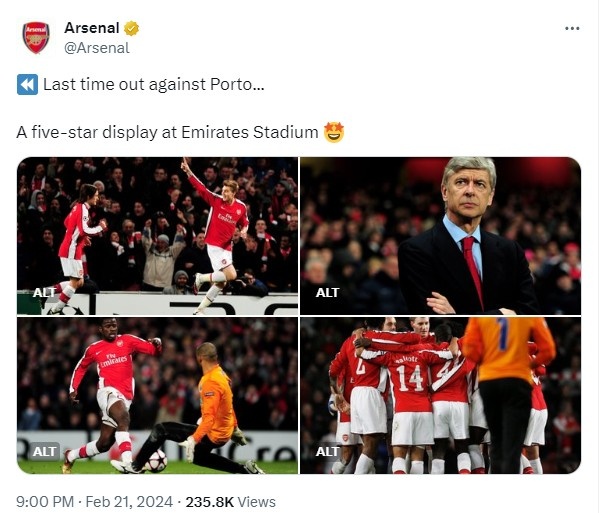Click the gold verified badge
Screen dimensions: 602x513
(131, 27)
